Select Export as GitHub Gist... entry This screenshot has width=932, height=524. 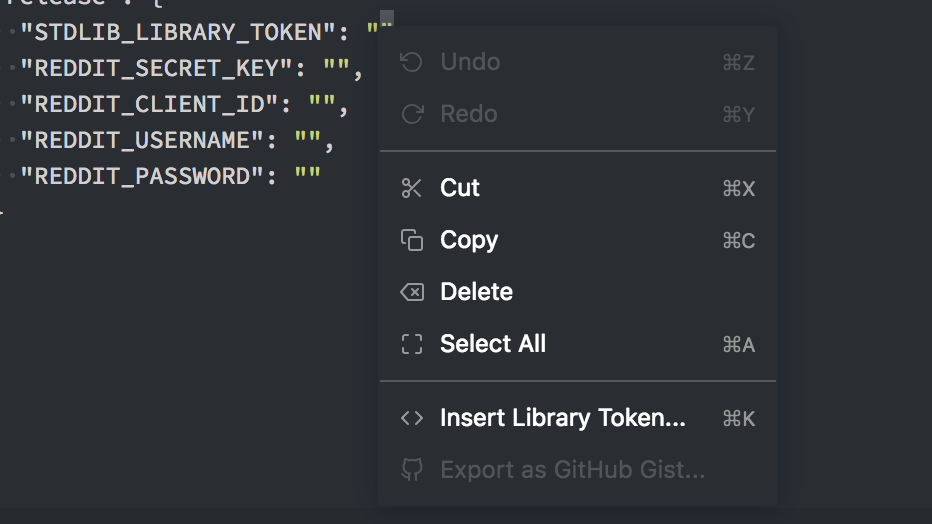[x=572, y=470]
